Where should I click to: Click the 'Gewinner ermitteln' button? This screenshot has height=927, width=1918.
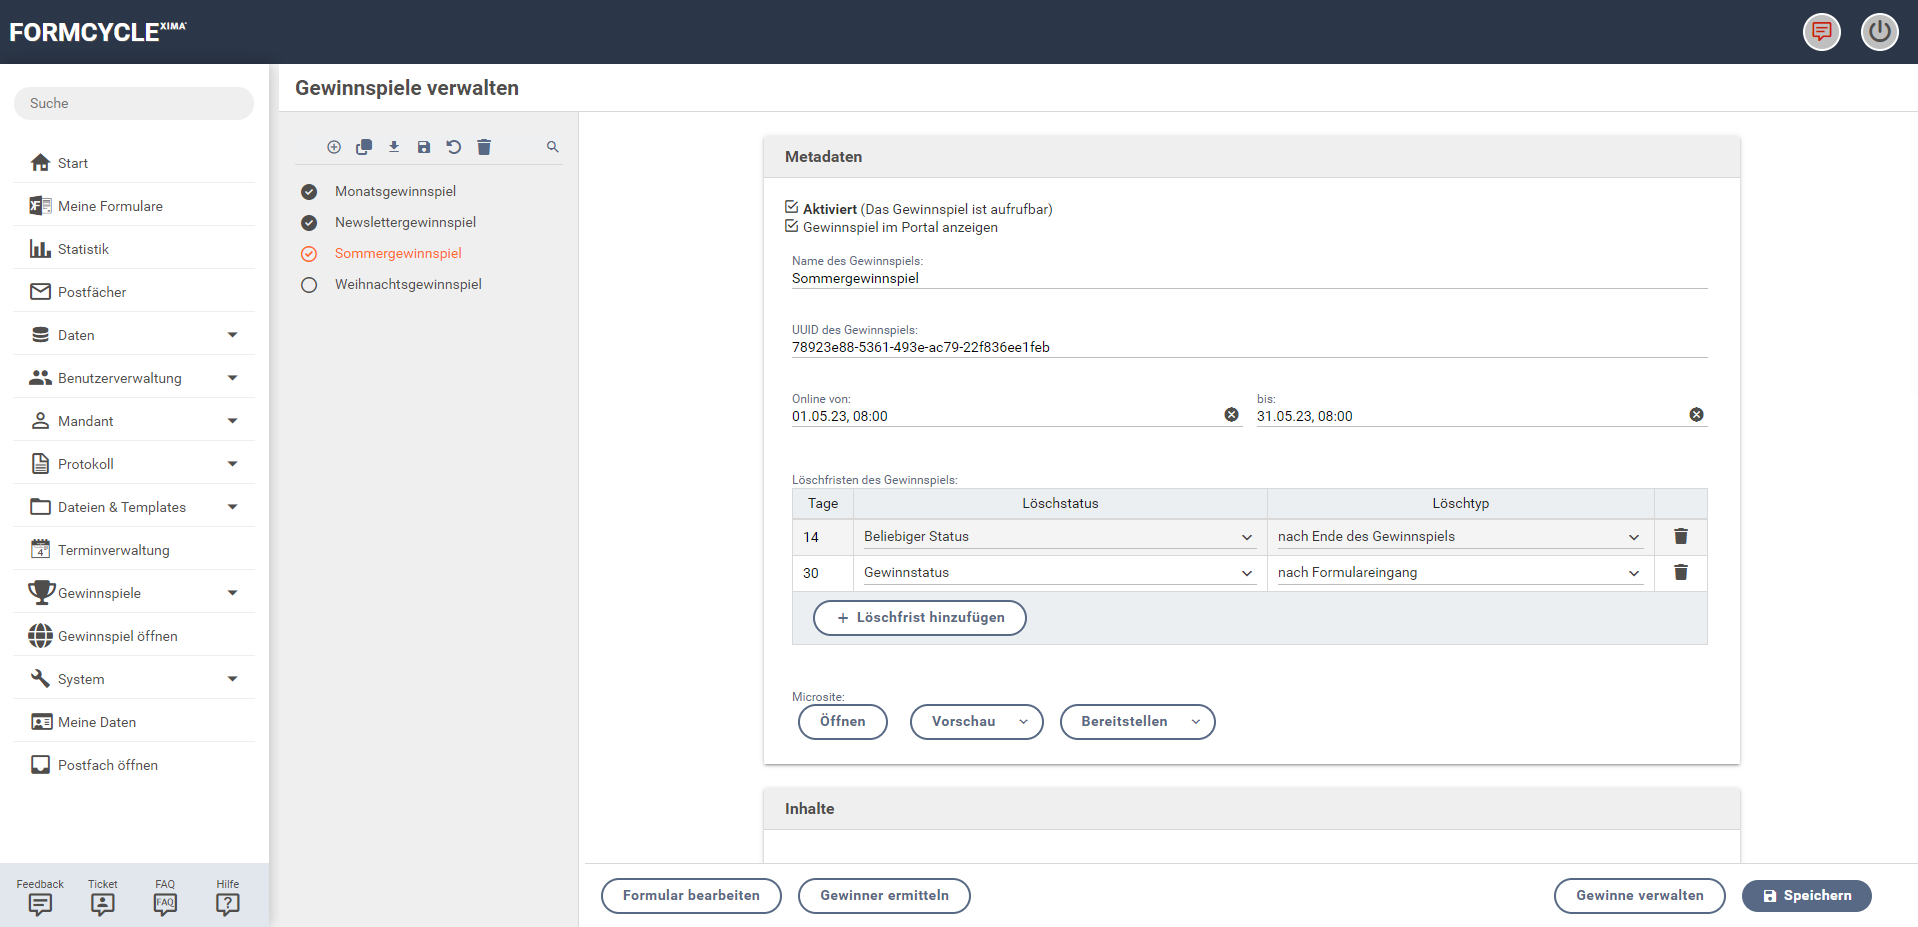click(x=884, y=896)
